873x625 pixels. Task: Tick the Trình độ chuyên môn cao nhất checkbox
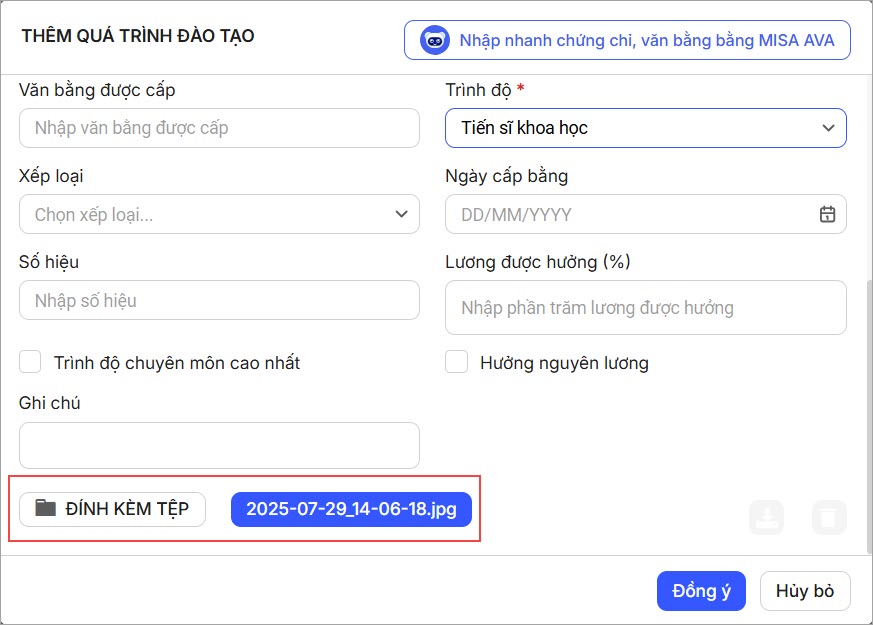click(31, 362)
